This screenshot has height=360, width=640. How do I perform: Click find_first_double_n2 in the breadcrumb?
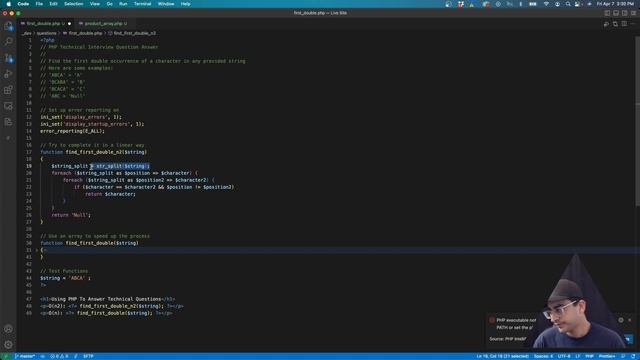click(x=134, y=33)
